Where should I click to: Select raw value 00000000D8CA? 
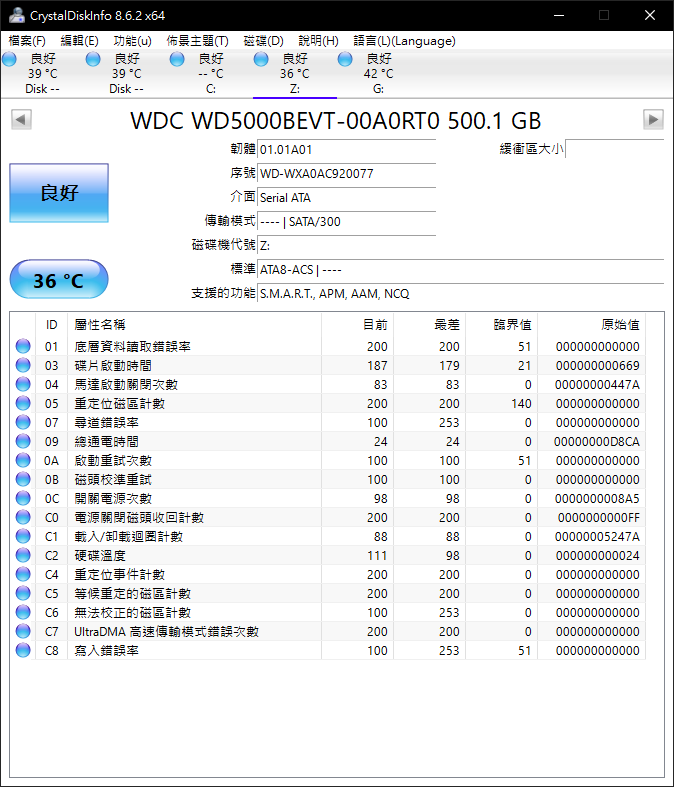tap(597, 442)
